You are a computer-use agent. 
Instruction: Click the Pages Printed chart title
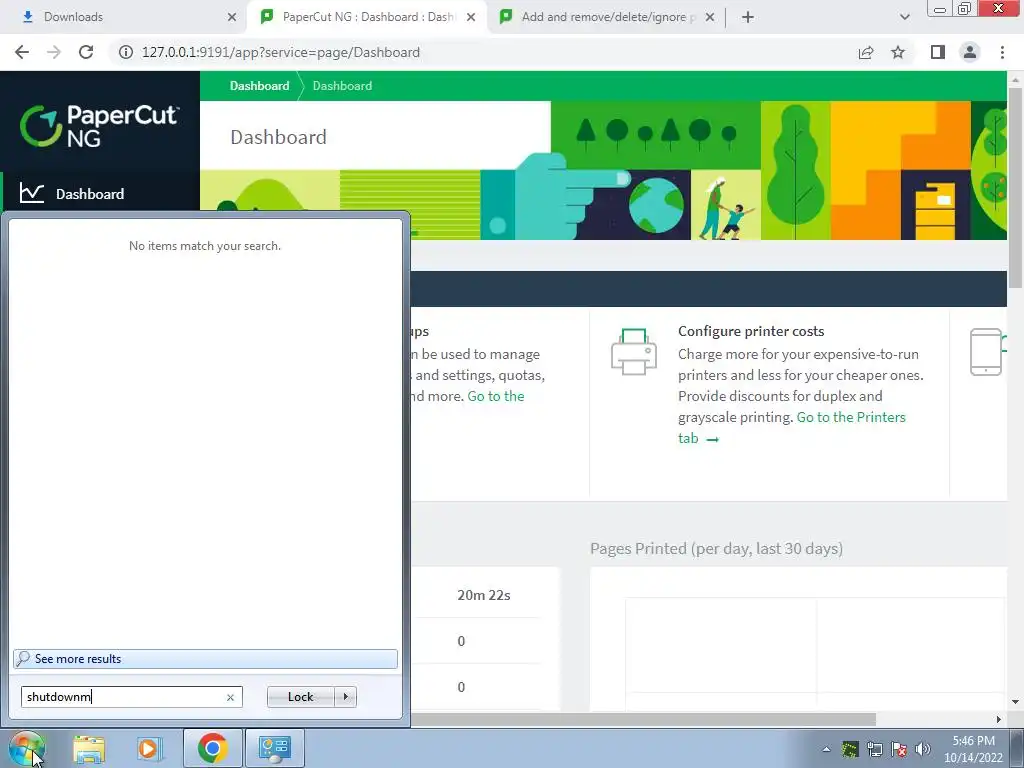pyautogui.click(x=716, y=549)
